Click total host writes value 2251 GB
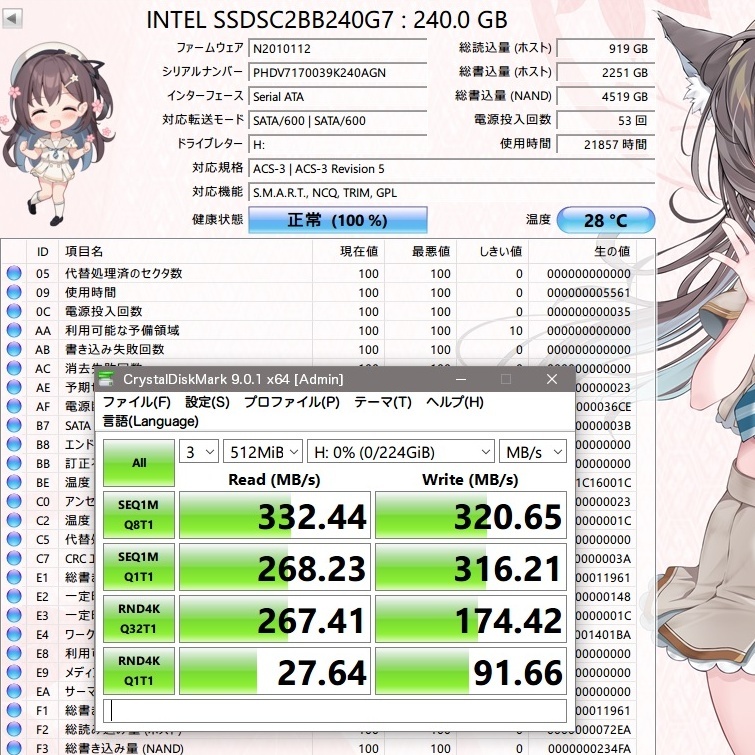This screenshot has height=755, width=755. (606, 72)
